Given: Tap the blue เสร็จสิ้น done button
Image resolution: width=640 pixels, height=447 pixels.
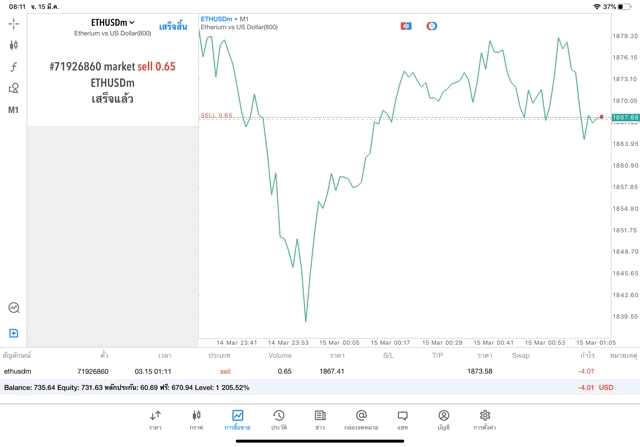Looking at the screenshot, I should click(173, 27).
